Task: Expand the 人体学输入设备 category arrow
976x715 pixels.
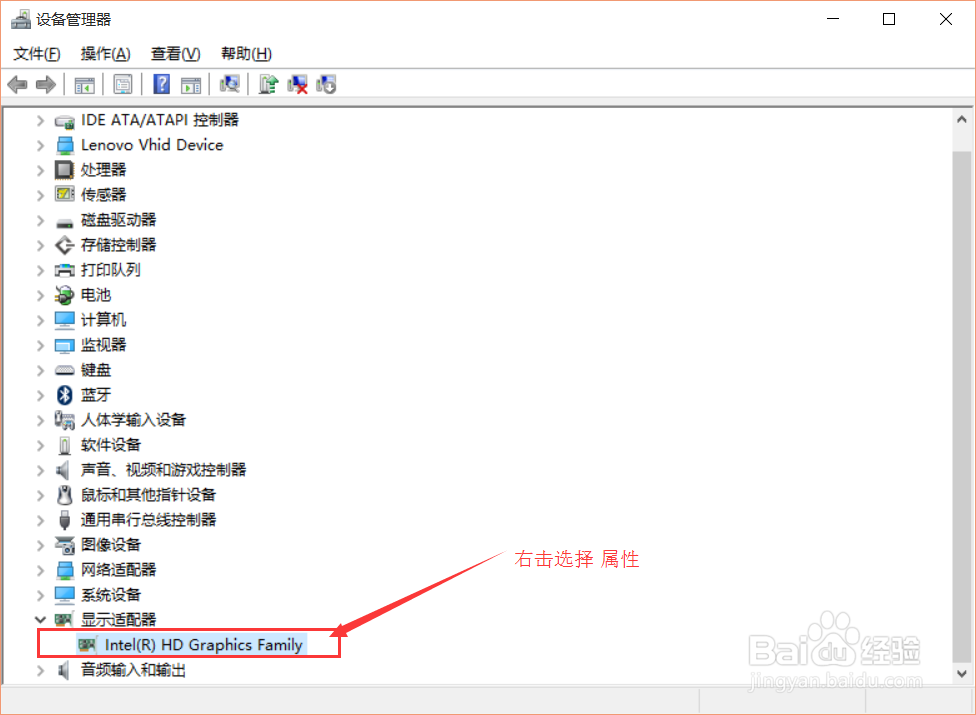Action: [40, 421]
